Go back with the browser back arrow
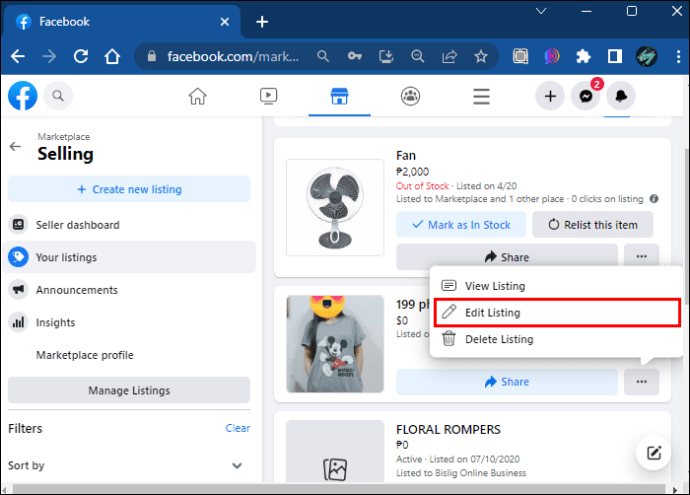This screenshot has width=690, height=495. [x=18, y=56]
